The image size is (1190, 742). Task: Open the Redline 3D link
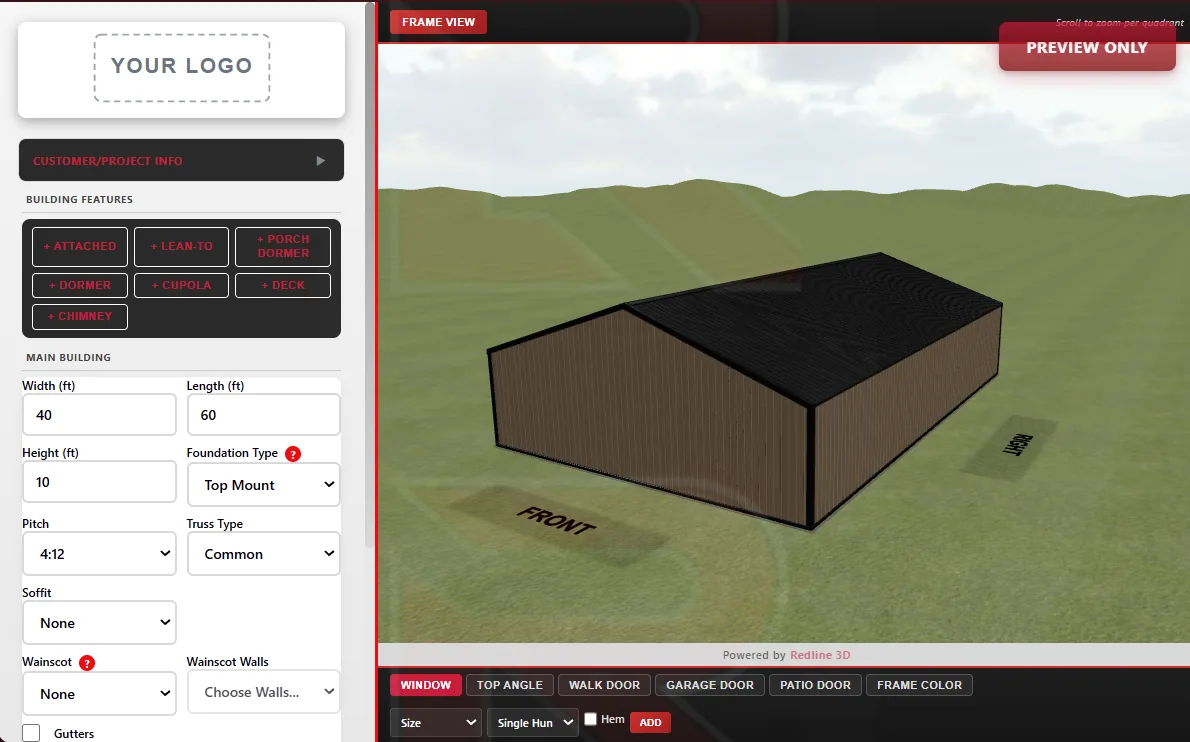click(820, 655)
